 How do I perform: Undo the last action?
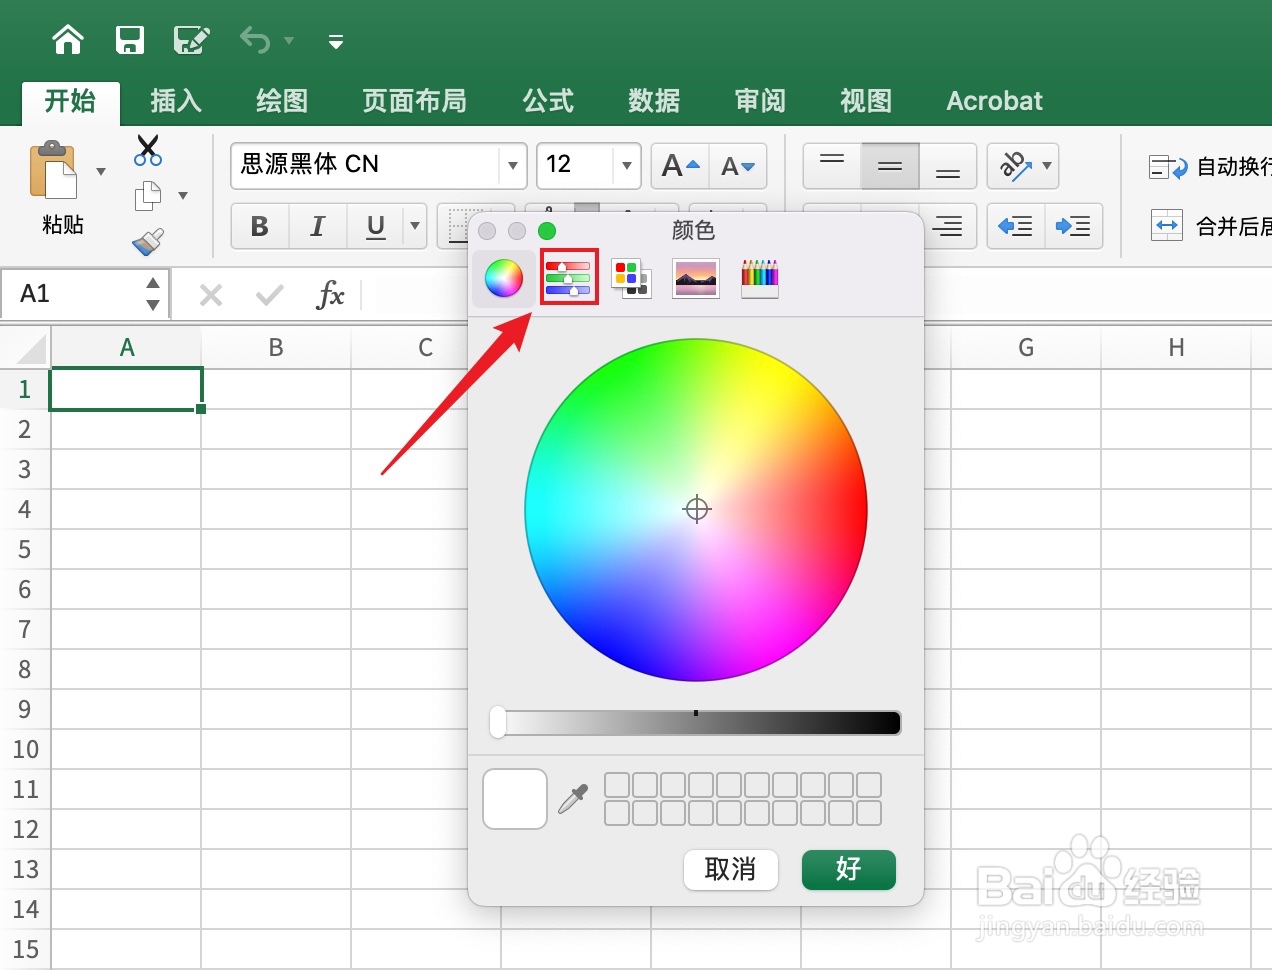click(x=255, y=40)
